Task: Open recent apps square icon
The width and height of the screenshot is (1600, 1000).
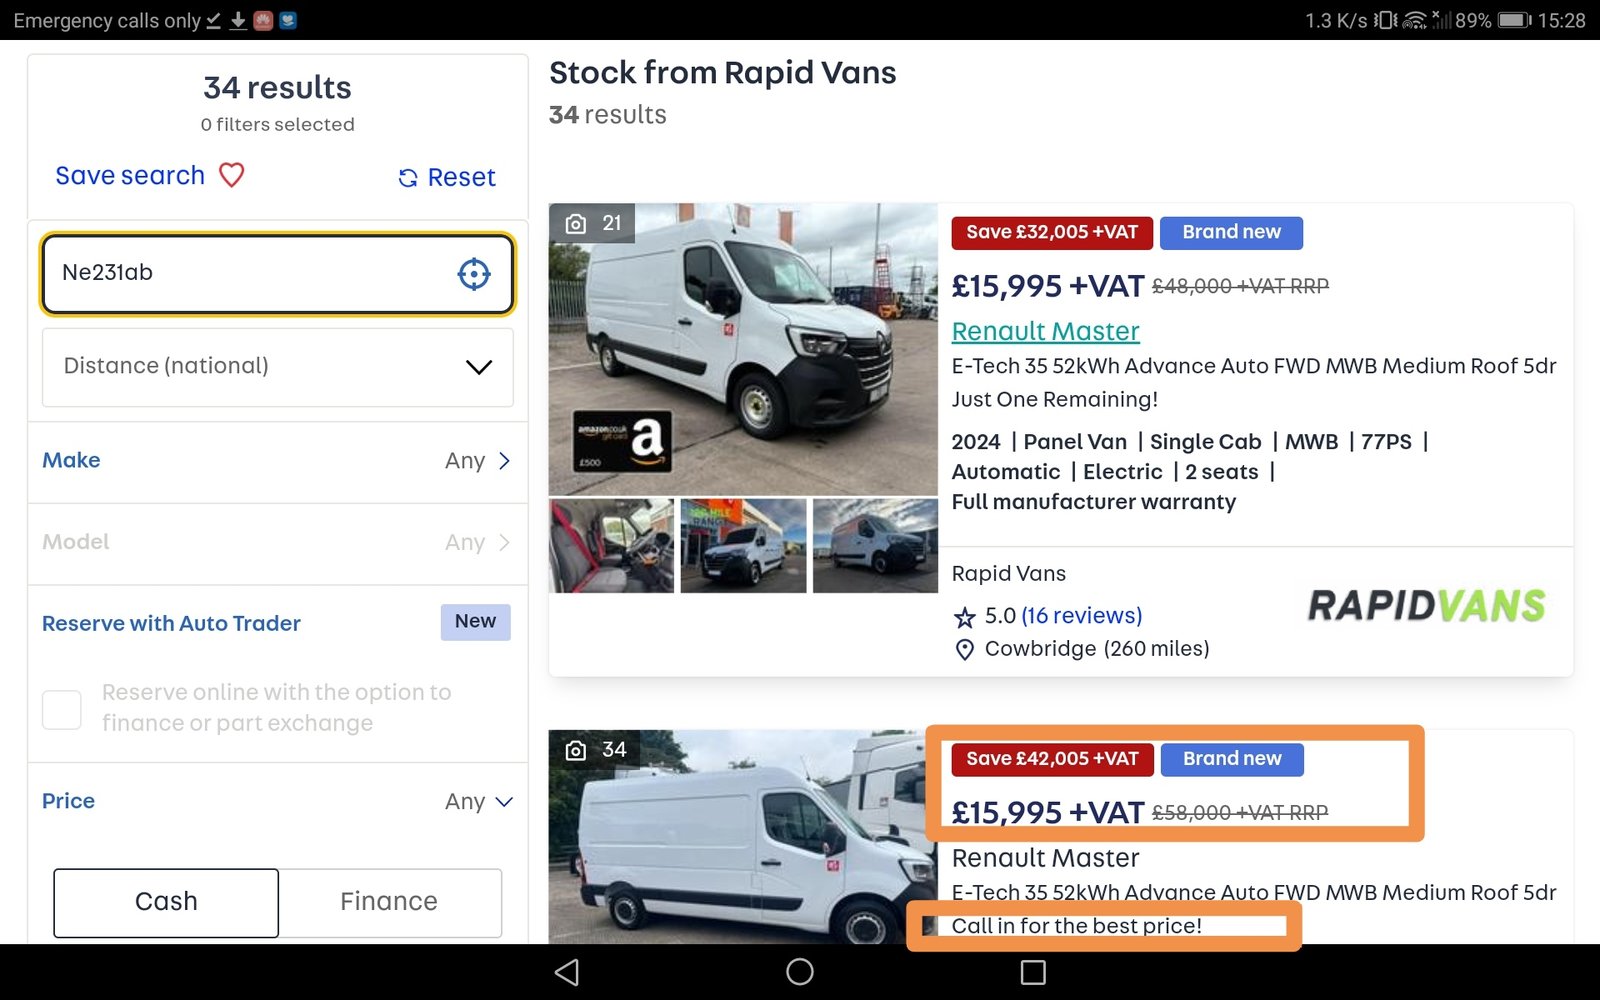Action: [1033, 972]
